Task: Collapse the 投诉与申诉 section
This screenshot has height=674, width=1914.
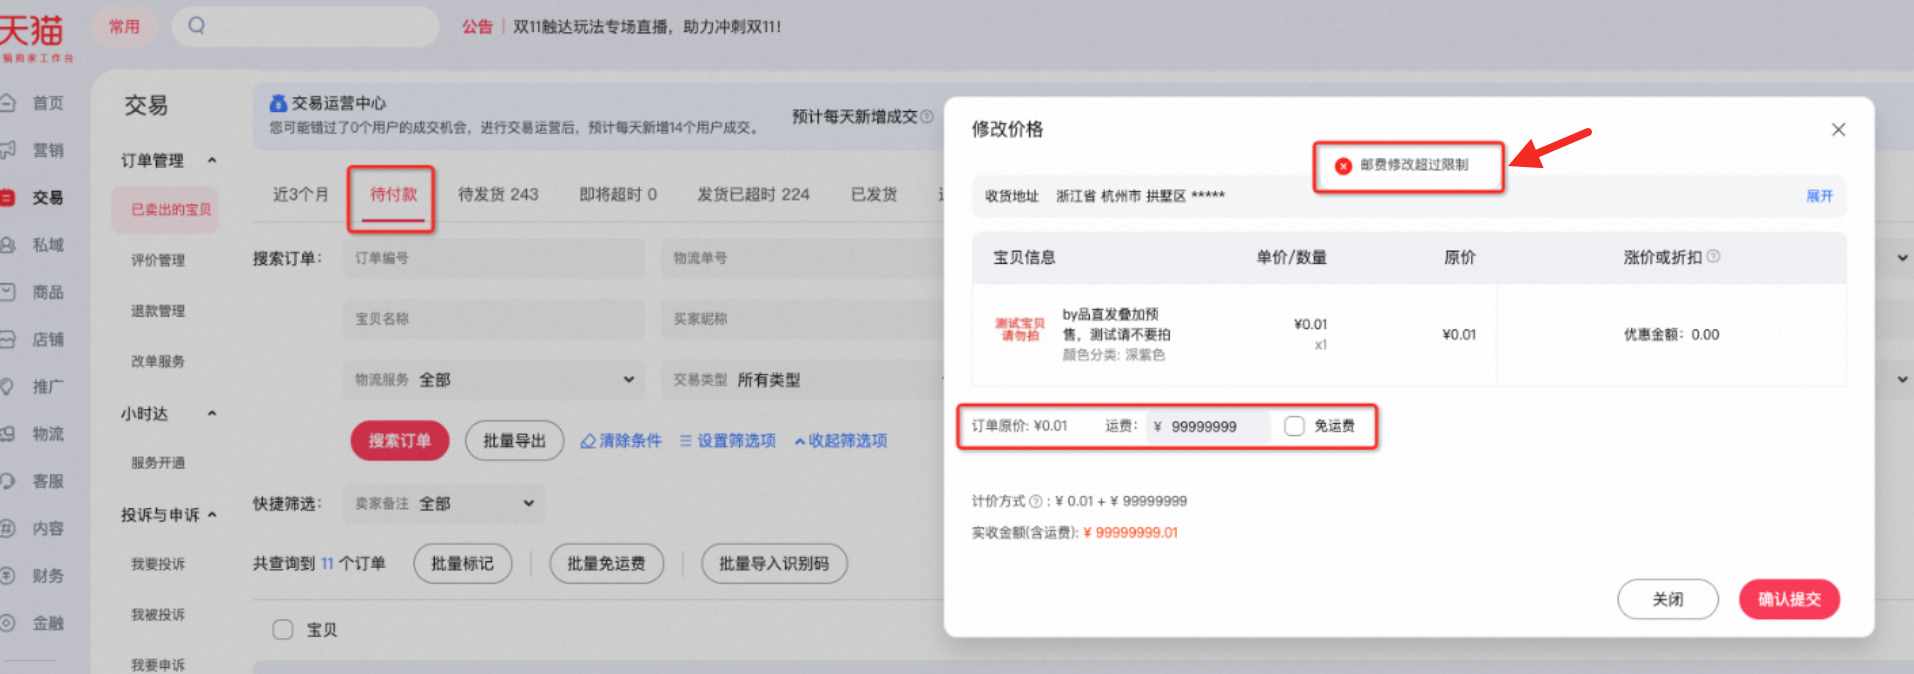Action: (212, 515)
